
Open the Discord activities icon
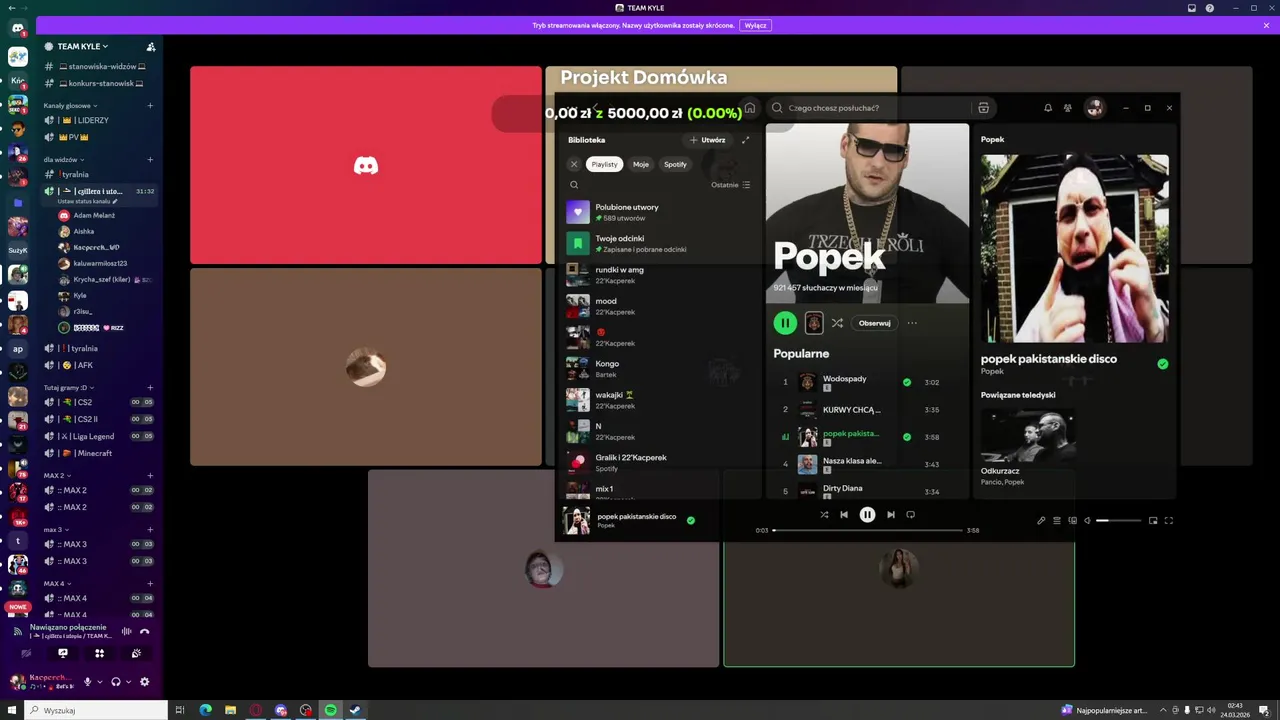point(99,653)
